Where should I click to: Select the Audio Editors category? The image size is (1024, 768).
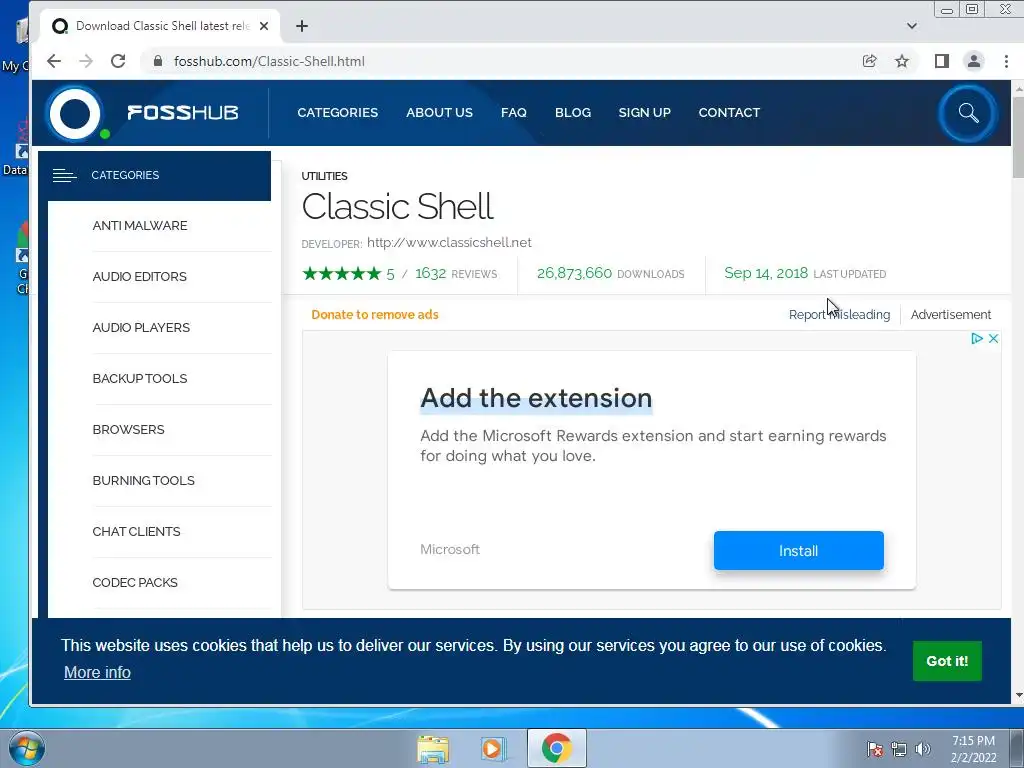coord(140,276)
